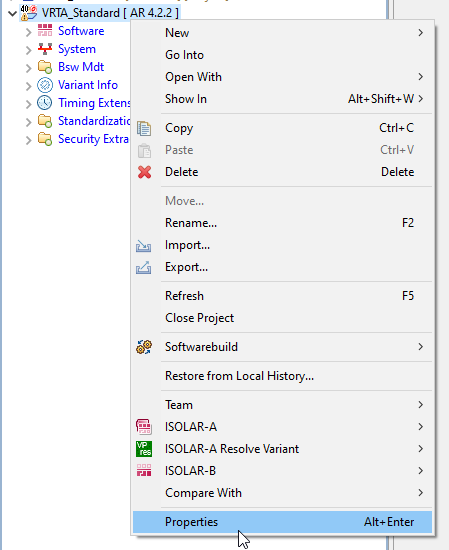449x550 pixels.
Task: Collapse the VRTA_Standard project node
Action: tap(12, 14)
